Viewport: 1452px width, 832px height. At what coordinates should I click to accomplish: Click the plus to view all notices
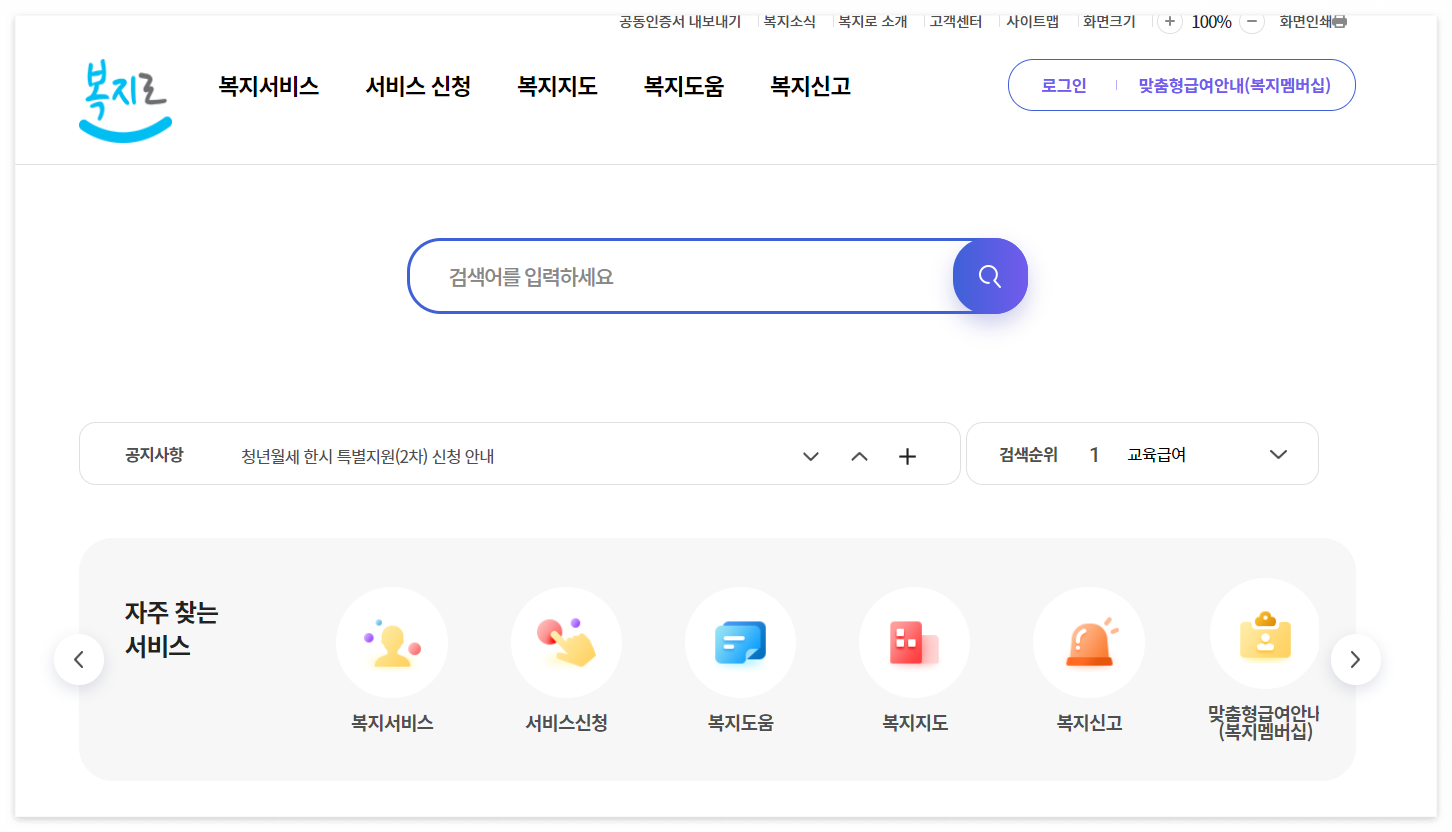(907, 455)
